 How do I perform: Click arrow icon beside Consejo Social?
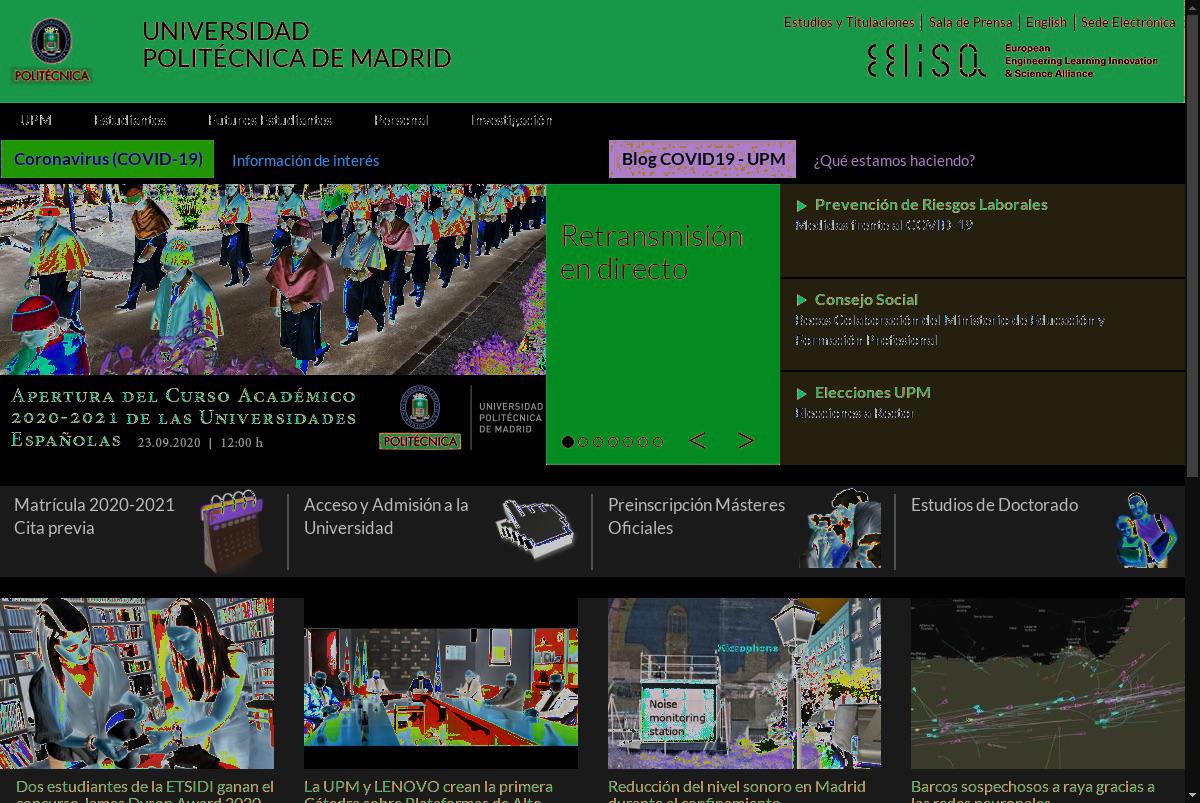[801, 300]
